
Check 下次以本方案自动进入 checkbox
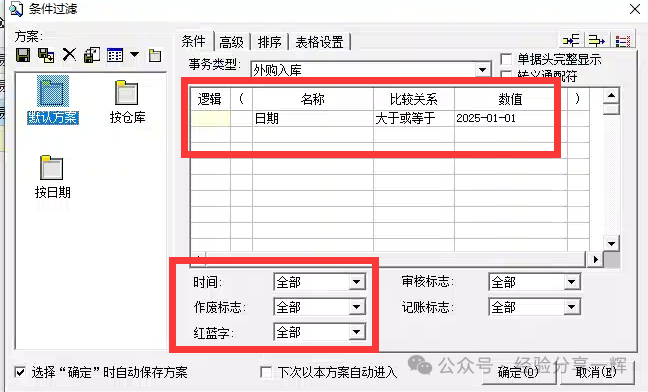(267, 372)
